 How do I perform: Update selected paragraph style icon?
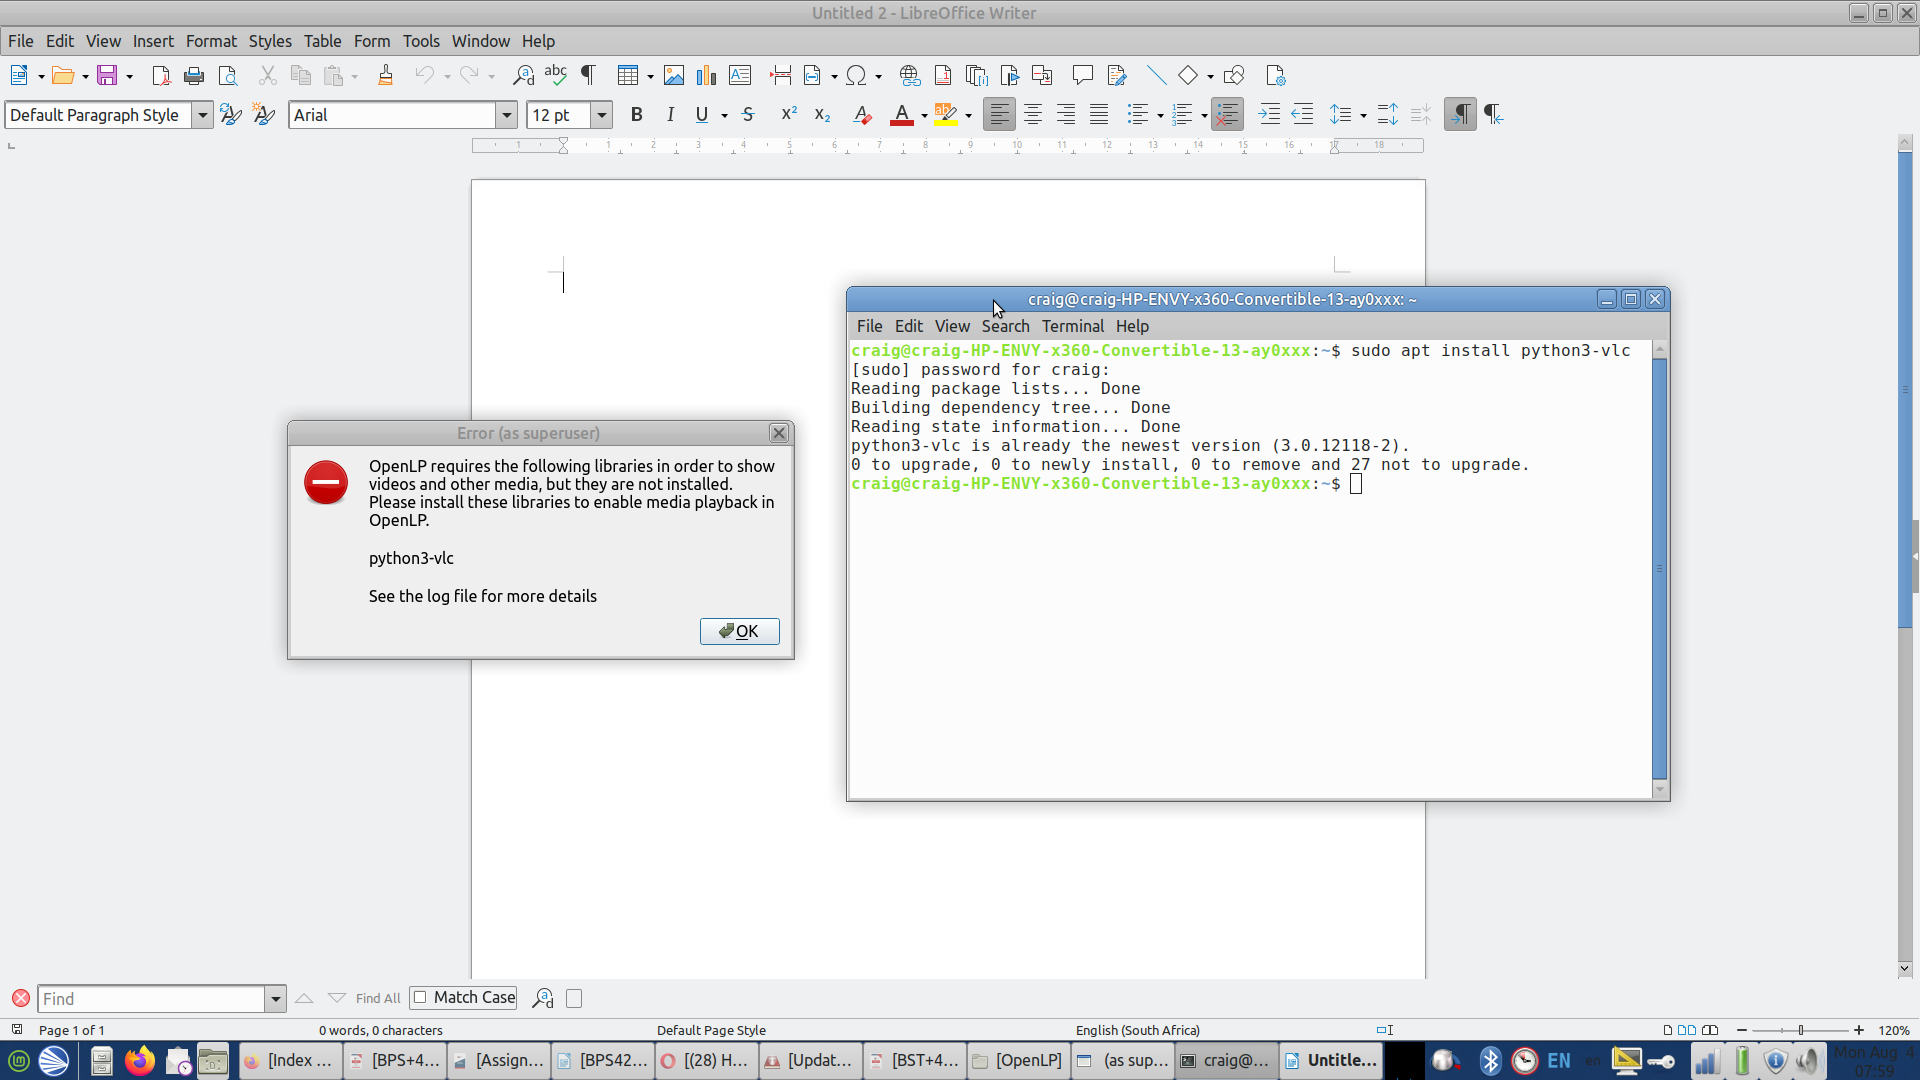coord(231,115)
